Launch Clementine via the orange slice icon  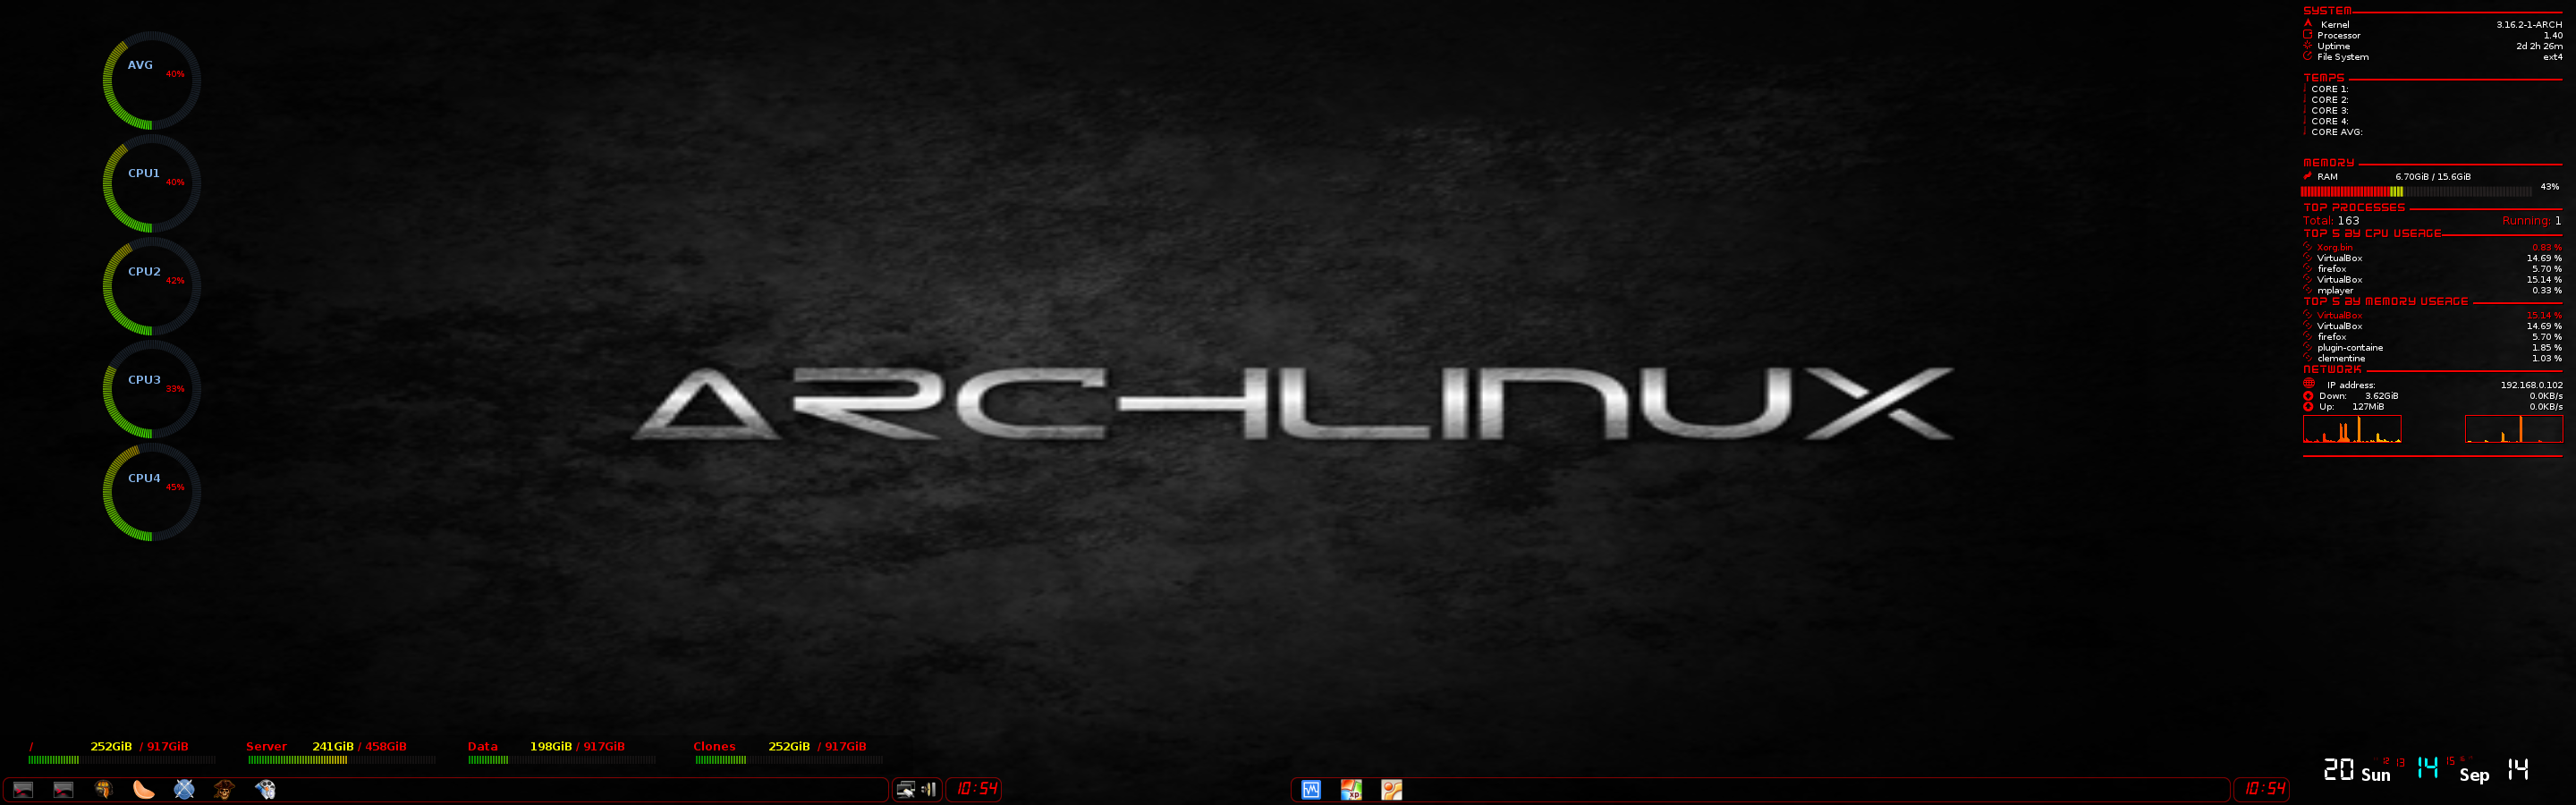click(x=144, y=790)
